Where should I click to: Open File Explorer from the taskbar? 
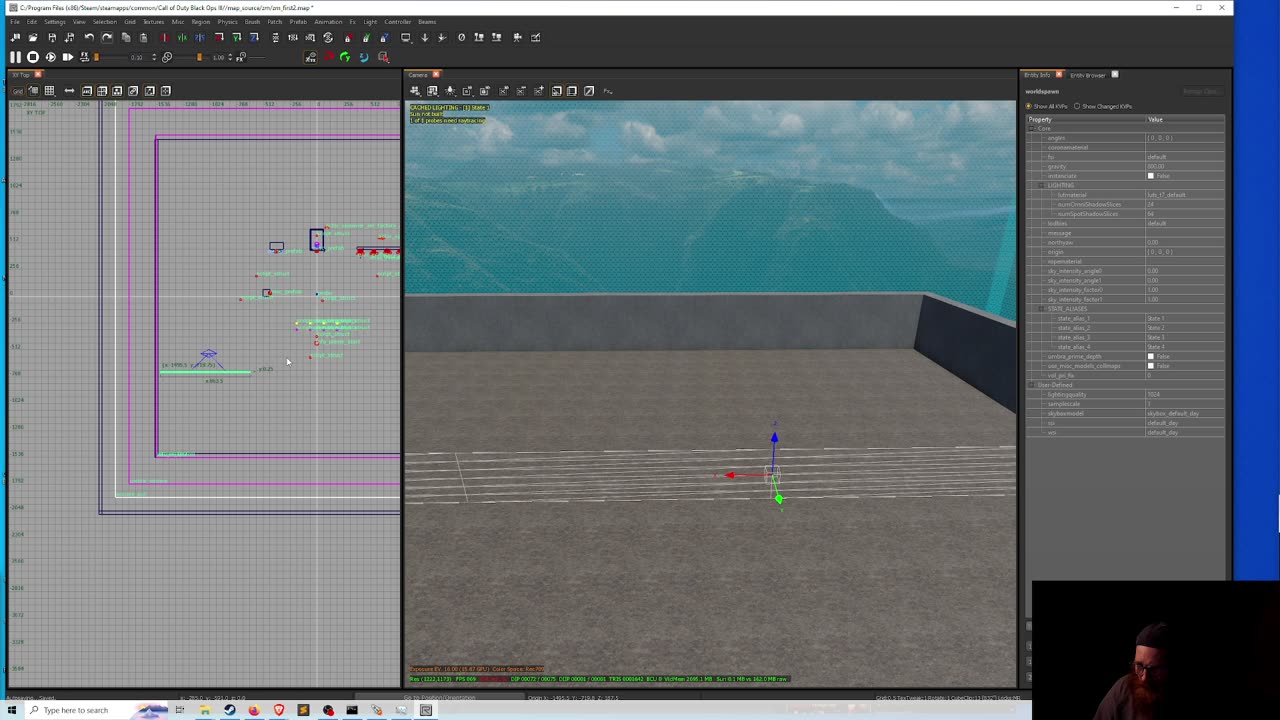tap(205, 710)
